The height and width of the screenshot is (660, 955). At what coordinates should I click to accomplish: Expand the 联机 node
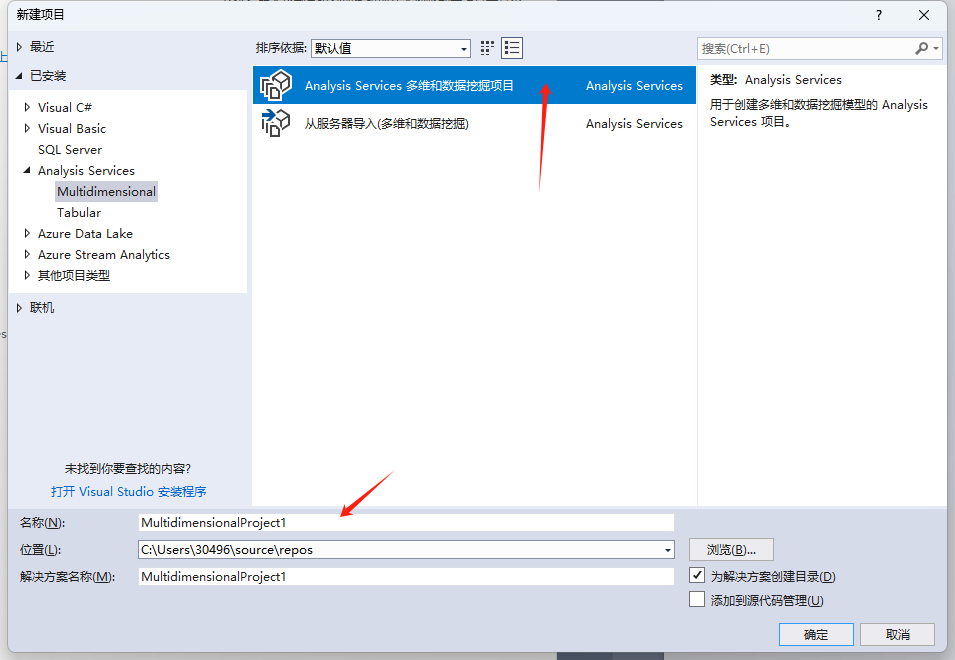(x=19, y=308)
